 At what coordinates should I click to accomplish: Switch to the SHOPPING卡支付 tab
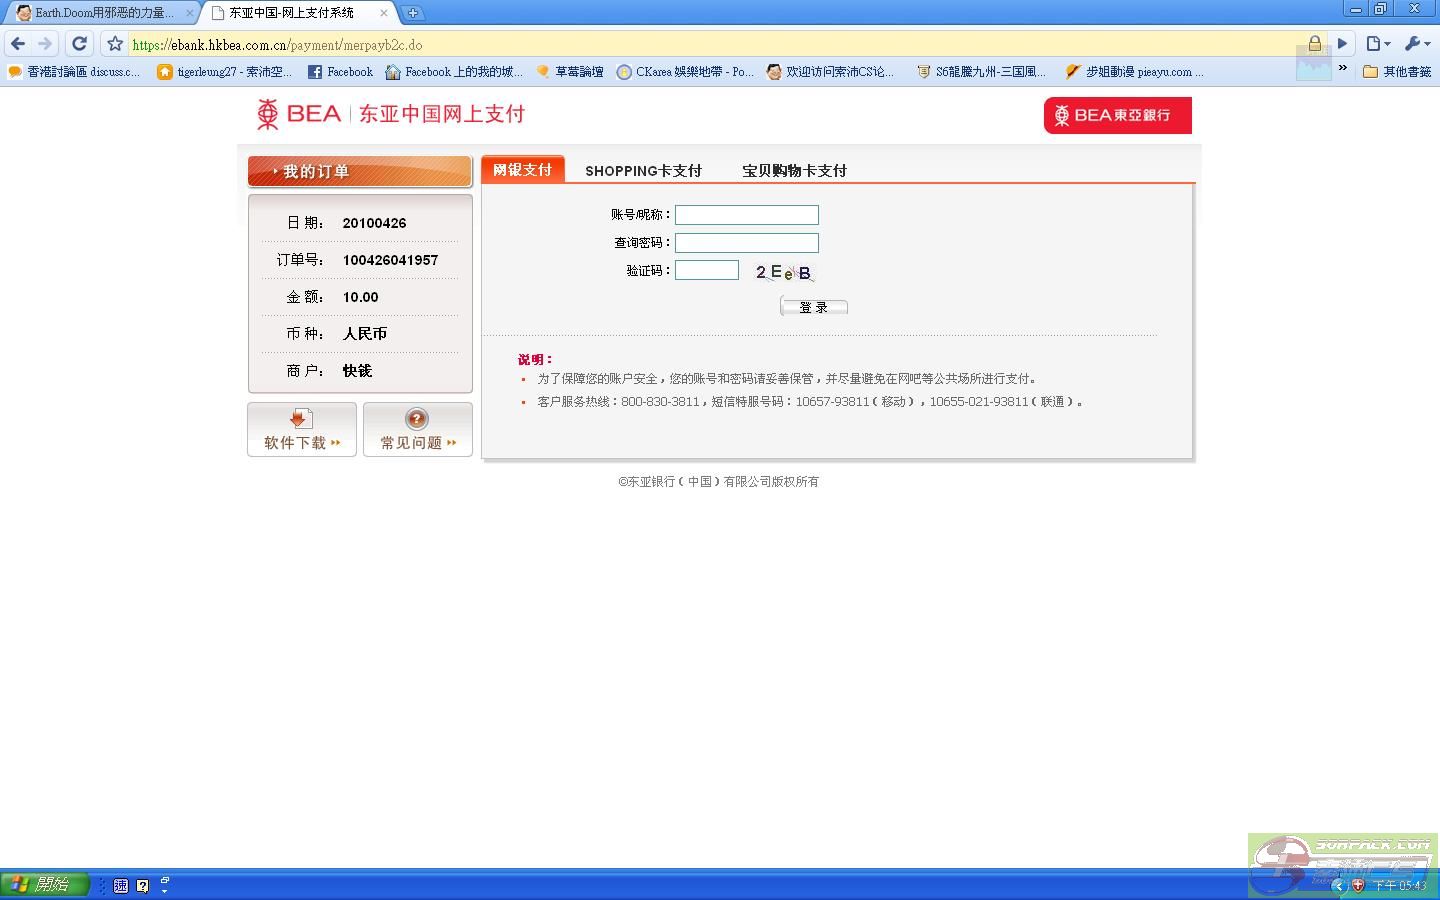tap(643, 171)
